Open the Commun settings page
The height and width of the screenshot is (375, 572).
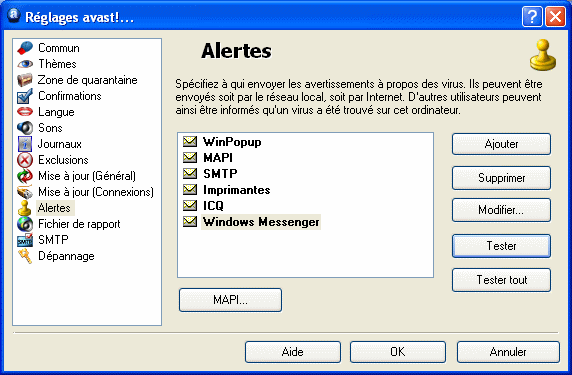[x=59, y=48]
